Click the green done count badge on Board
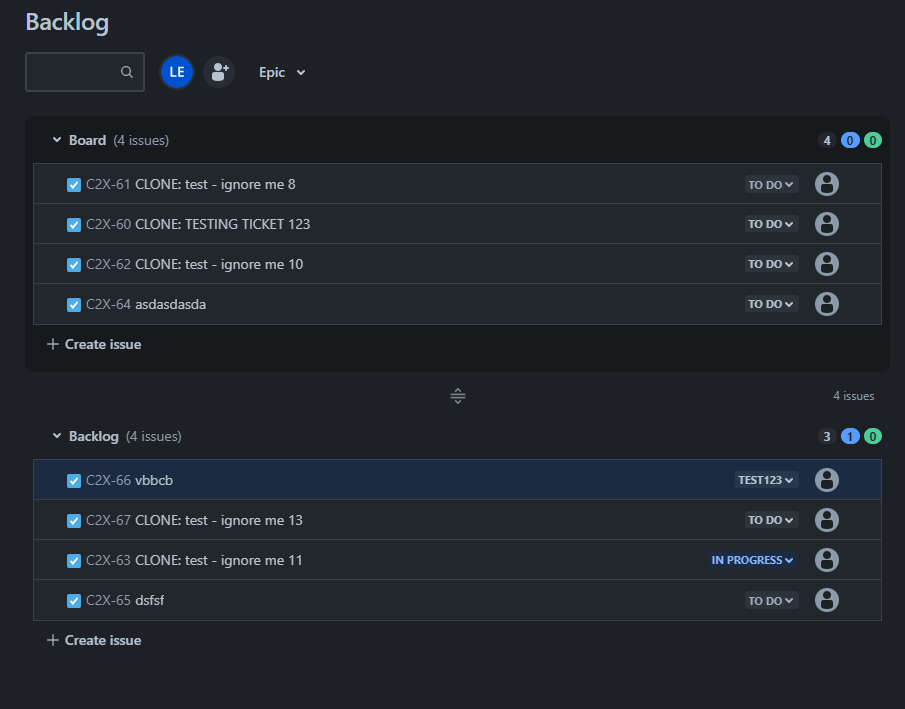This screenshot has width=905, height=709. [872, 140]
